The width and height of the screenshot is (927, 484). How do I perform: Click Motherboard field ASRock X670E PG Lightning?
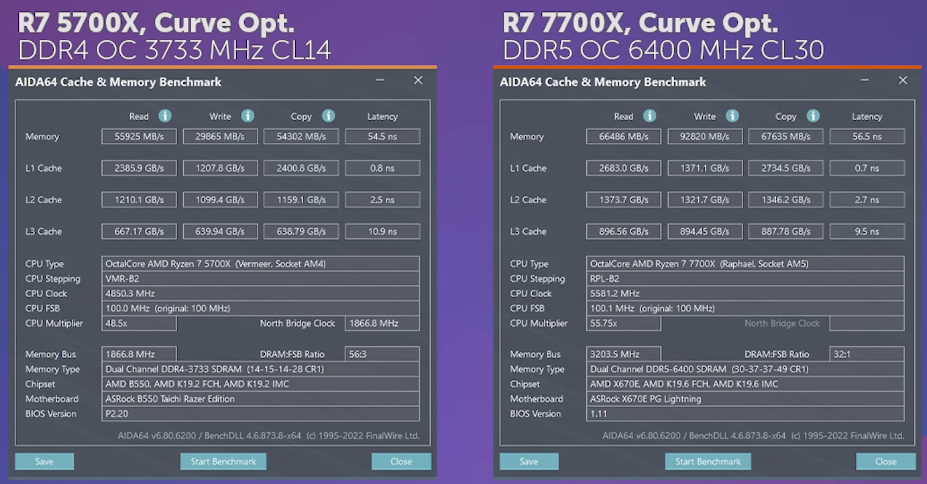click(746, 399)
